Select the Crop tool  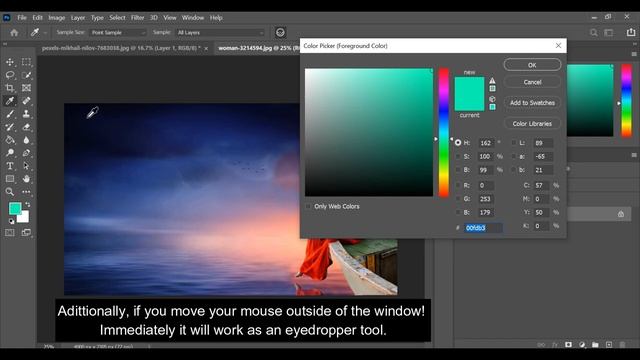[10, 88]
